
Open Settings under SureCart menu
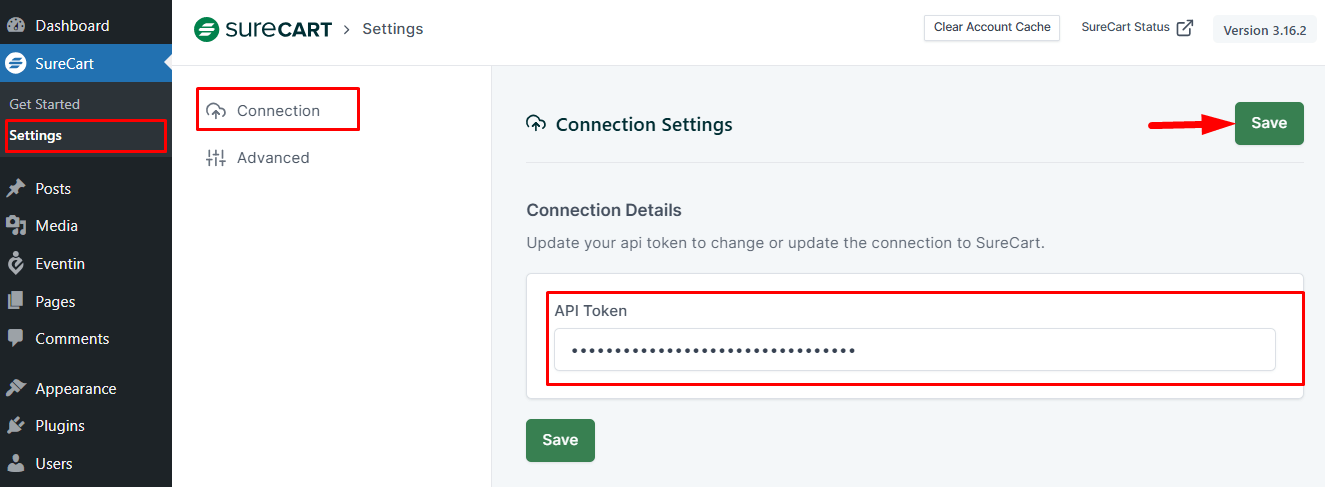click(36, 136)
